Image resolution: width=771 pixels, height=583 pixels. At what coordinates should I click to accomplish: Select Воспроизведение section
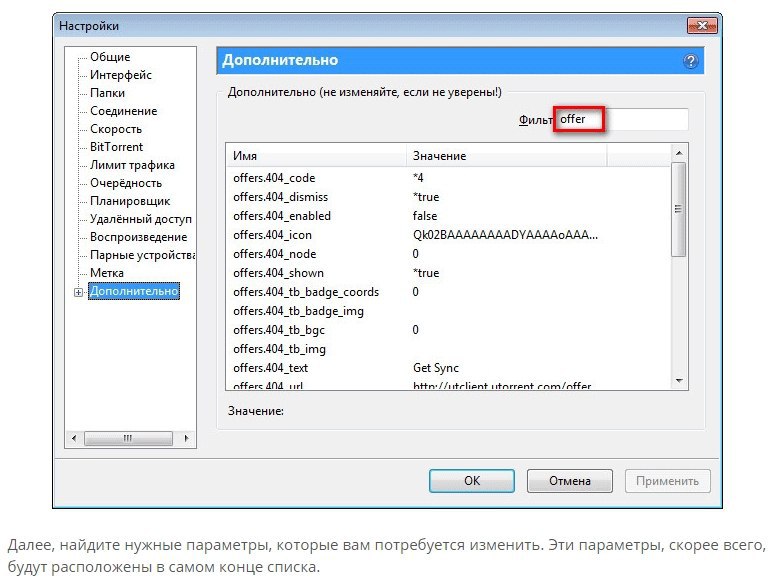139,237
